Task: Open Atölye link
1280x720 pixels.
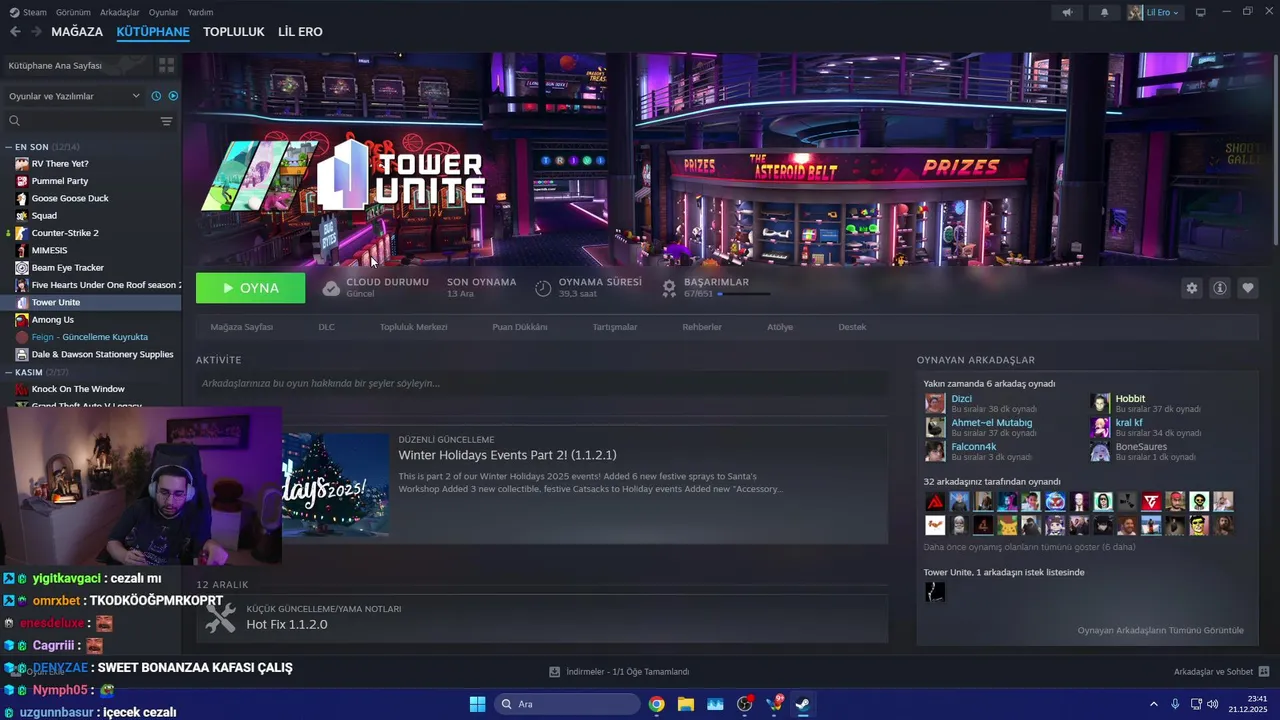Action: [780, 327]
